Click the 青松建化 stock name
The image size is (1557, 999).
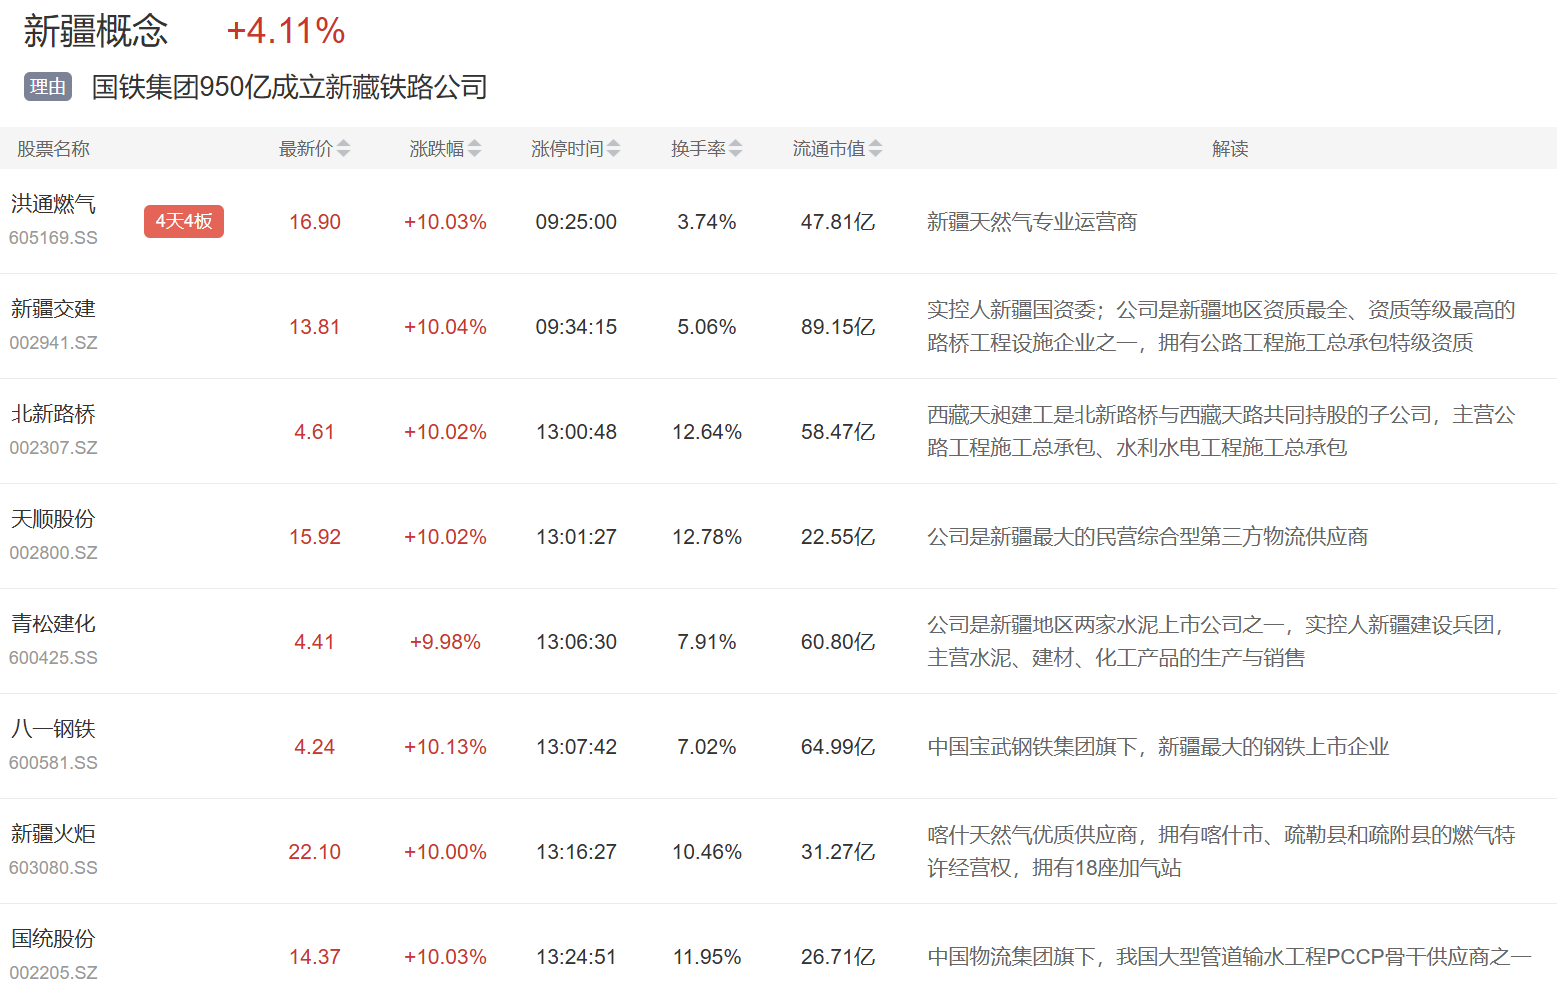(54, 624)
